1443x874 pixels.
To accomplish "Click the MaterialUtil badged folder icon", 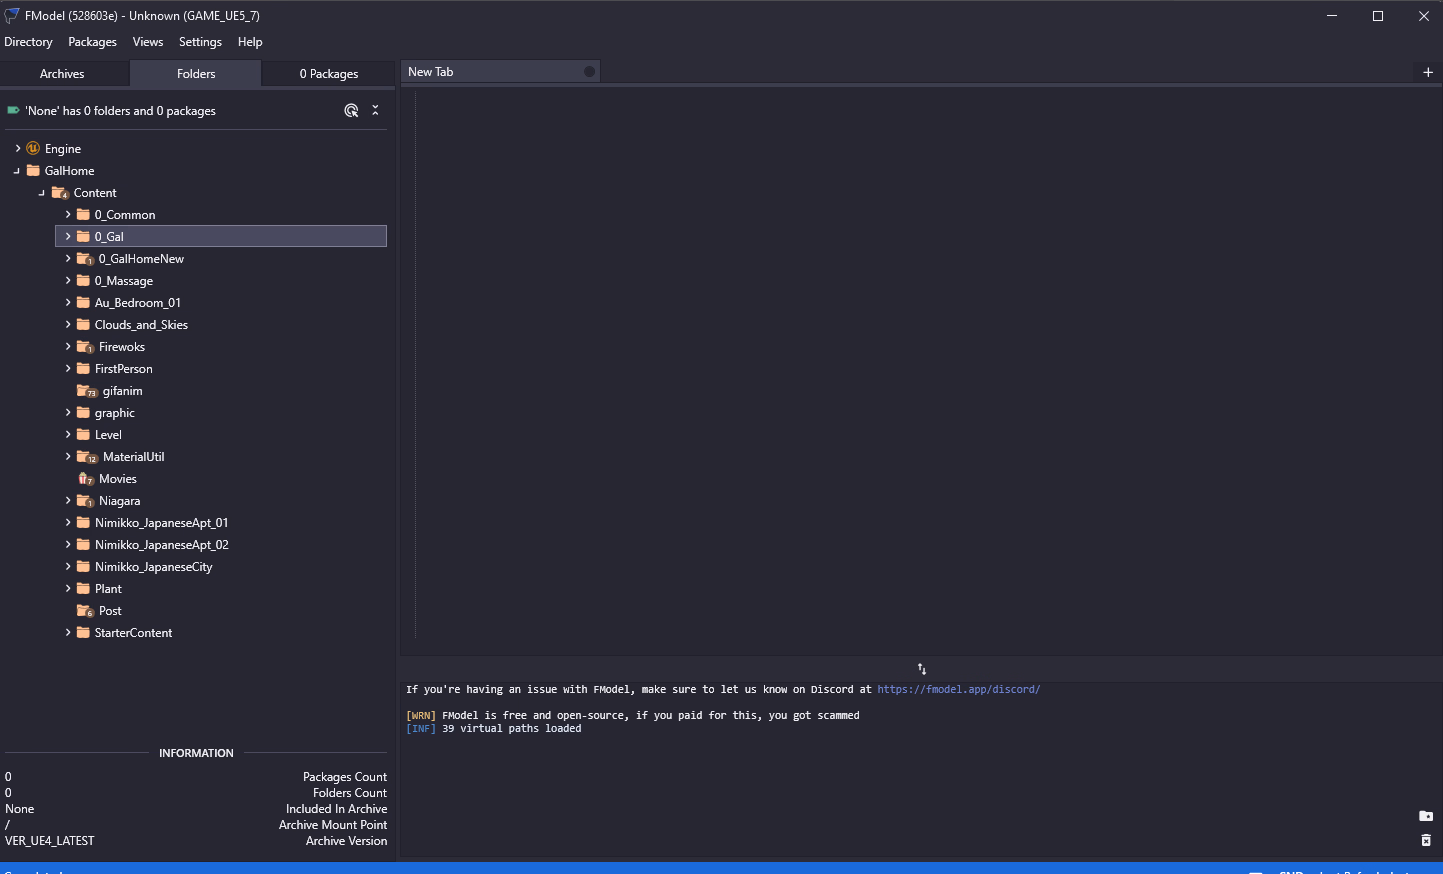I will (87, 456).
